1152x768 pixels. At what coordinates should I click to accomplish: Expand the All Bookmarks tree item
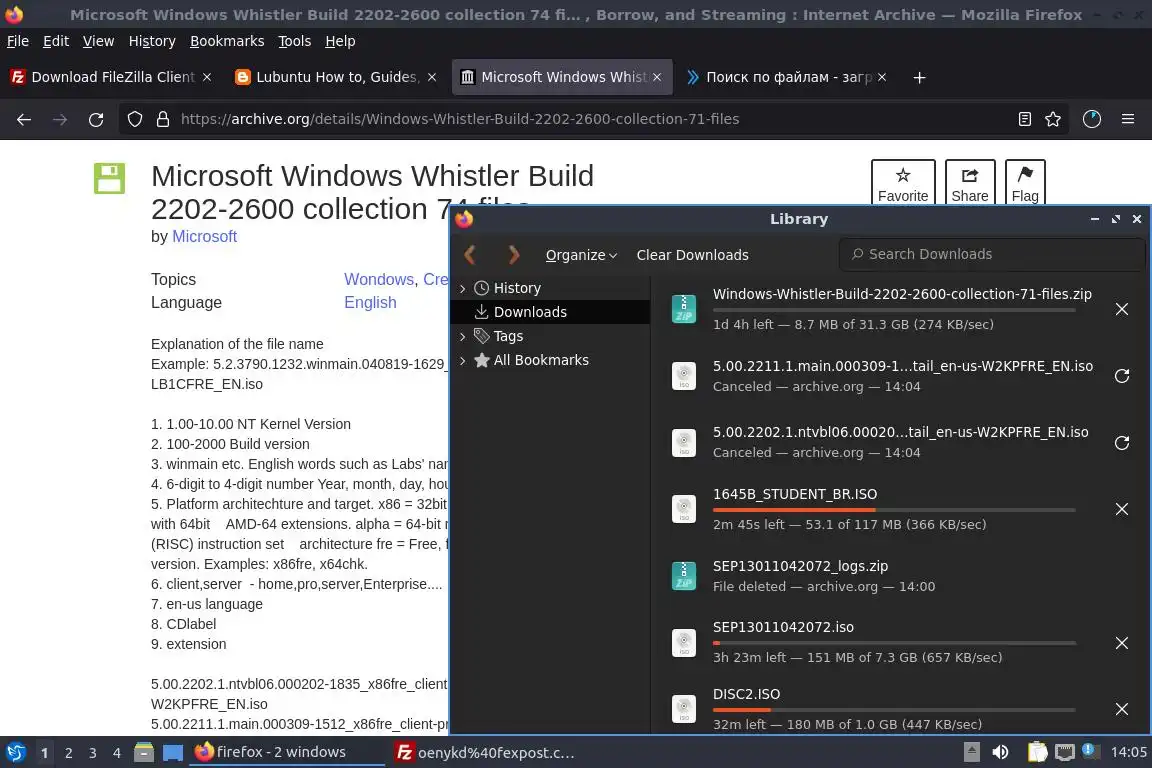(x=462, y=361)
